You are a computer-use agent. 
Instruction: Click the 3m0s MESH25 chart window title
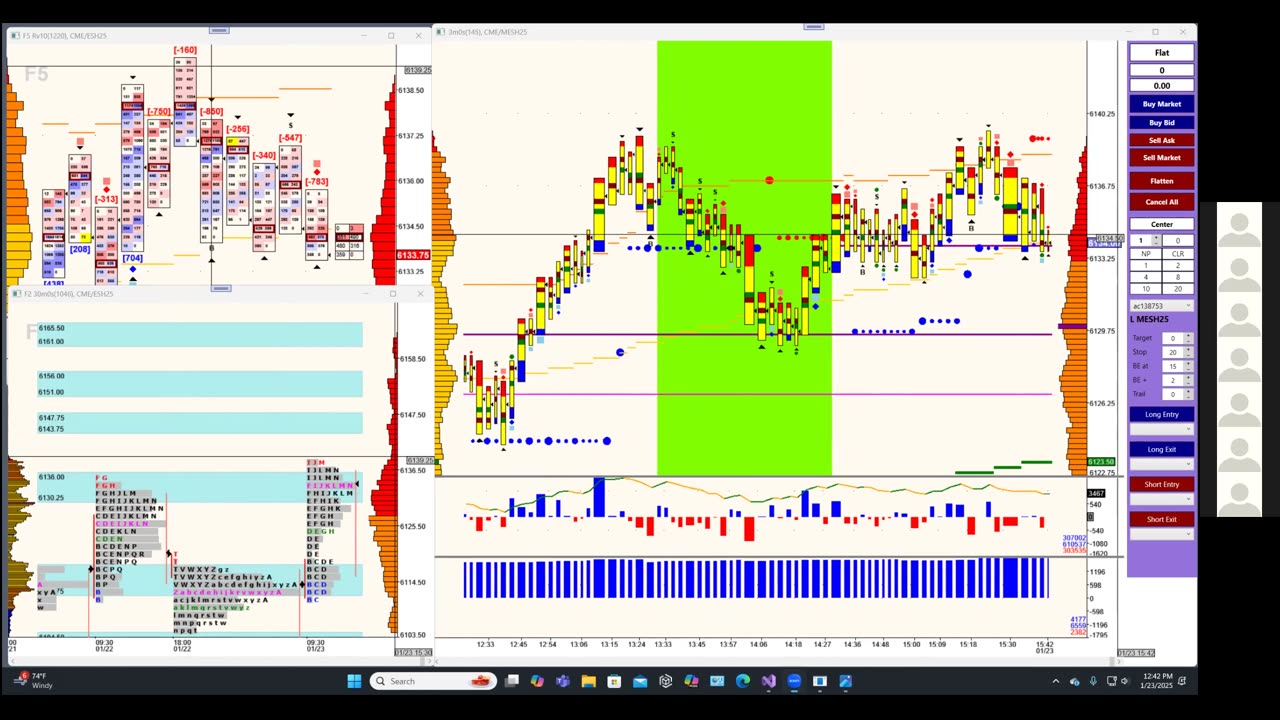click(x=487, y=32)
